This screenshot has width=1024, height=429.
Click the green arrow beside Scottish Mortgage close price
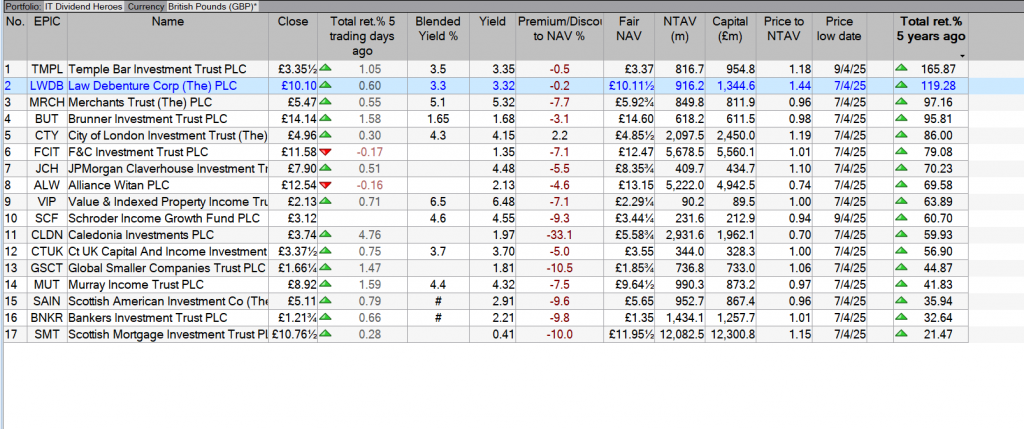point(325,334)
